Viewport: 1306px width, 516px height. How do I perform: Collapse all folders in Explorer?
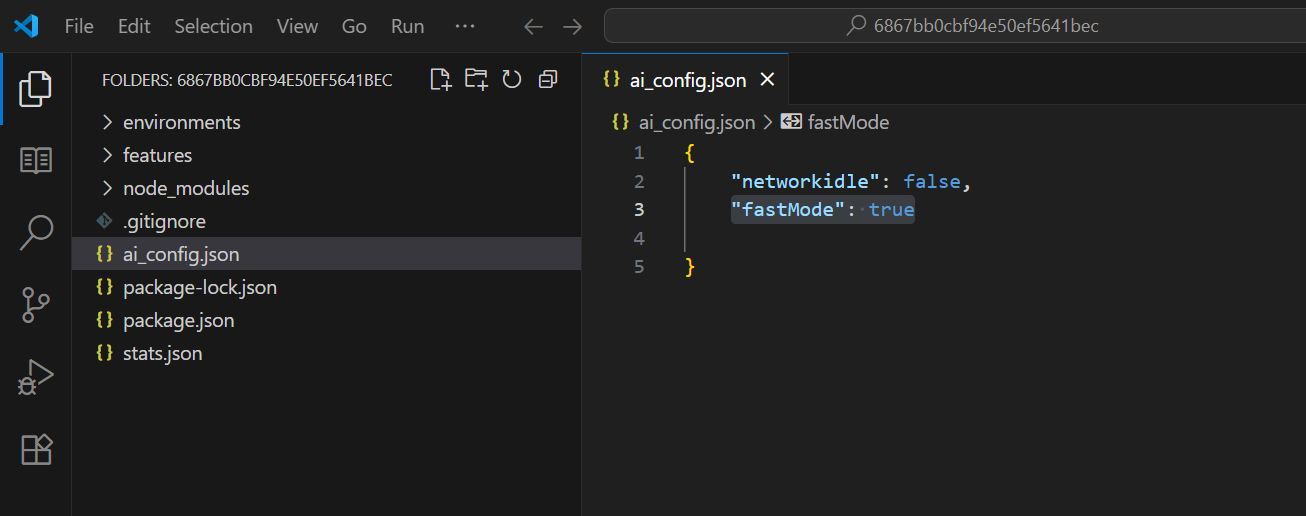point(547,80)
